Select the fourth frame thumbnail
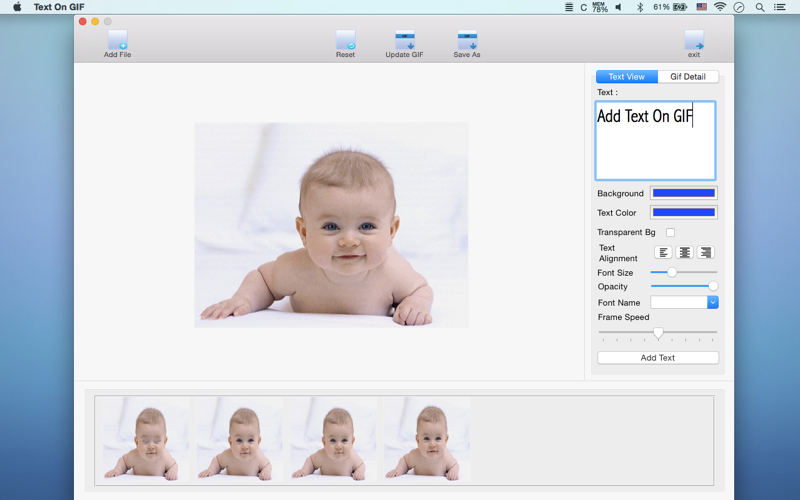The height and width of the screenshot is (500, 800). click(427, 439)
